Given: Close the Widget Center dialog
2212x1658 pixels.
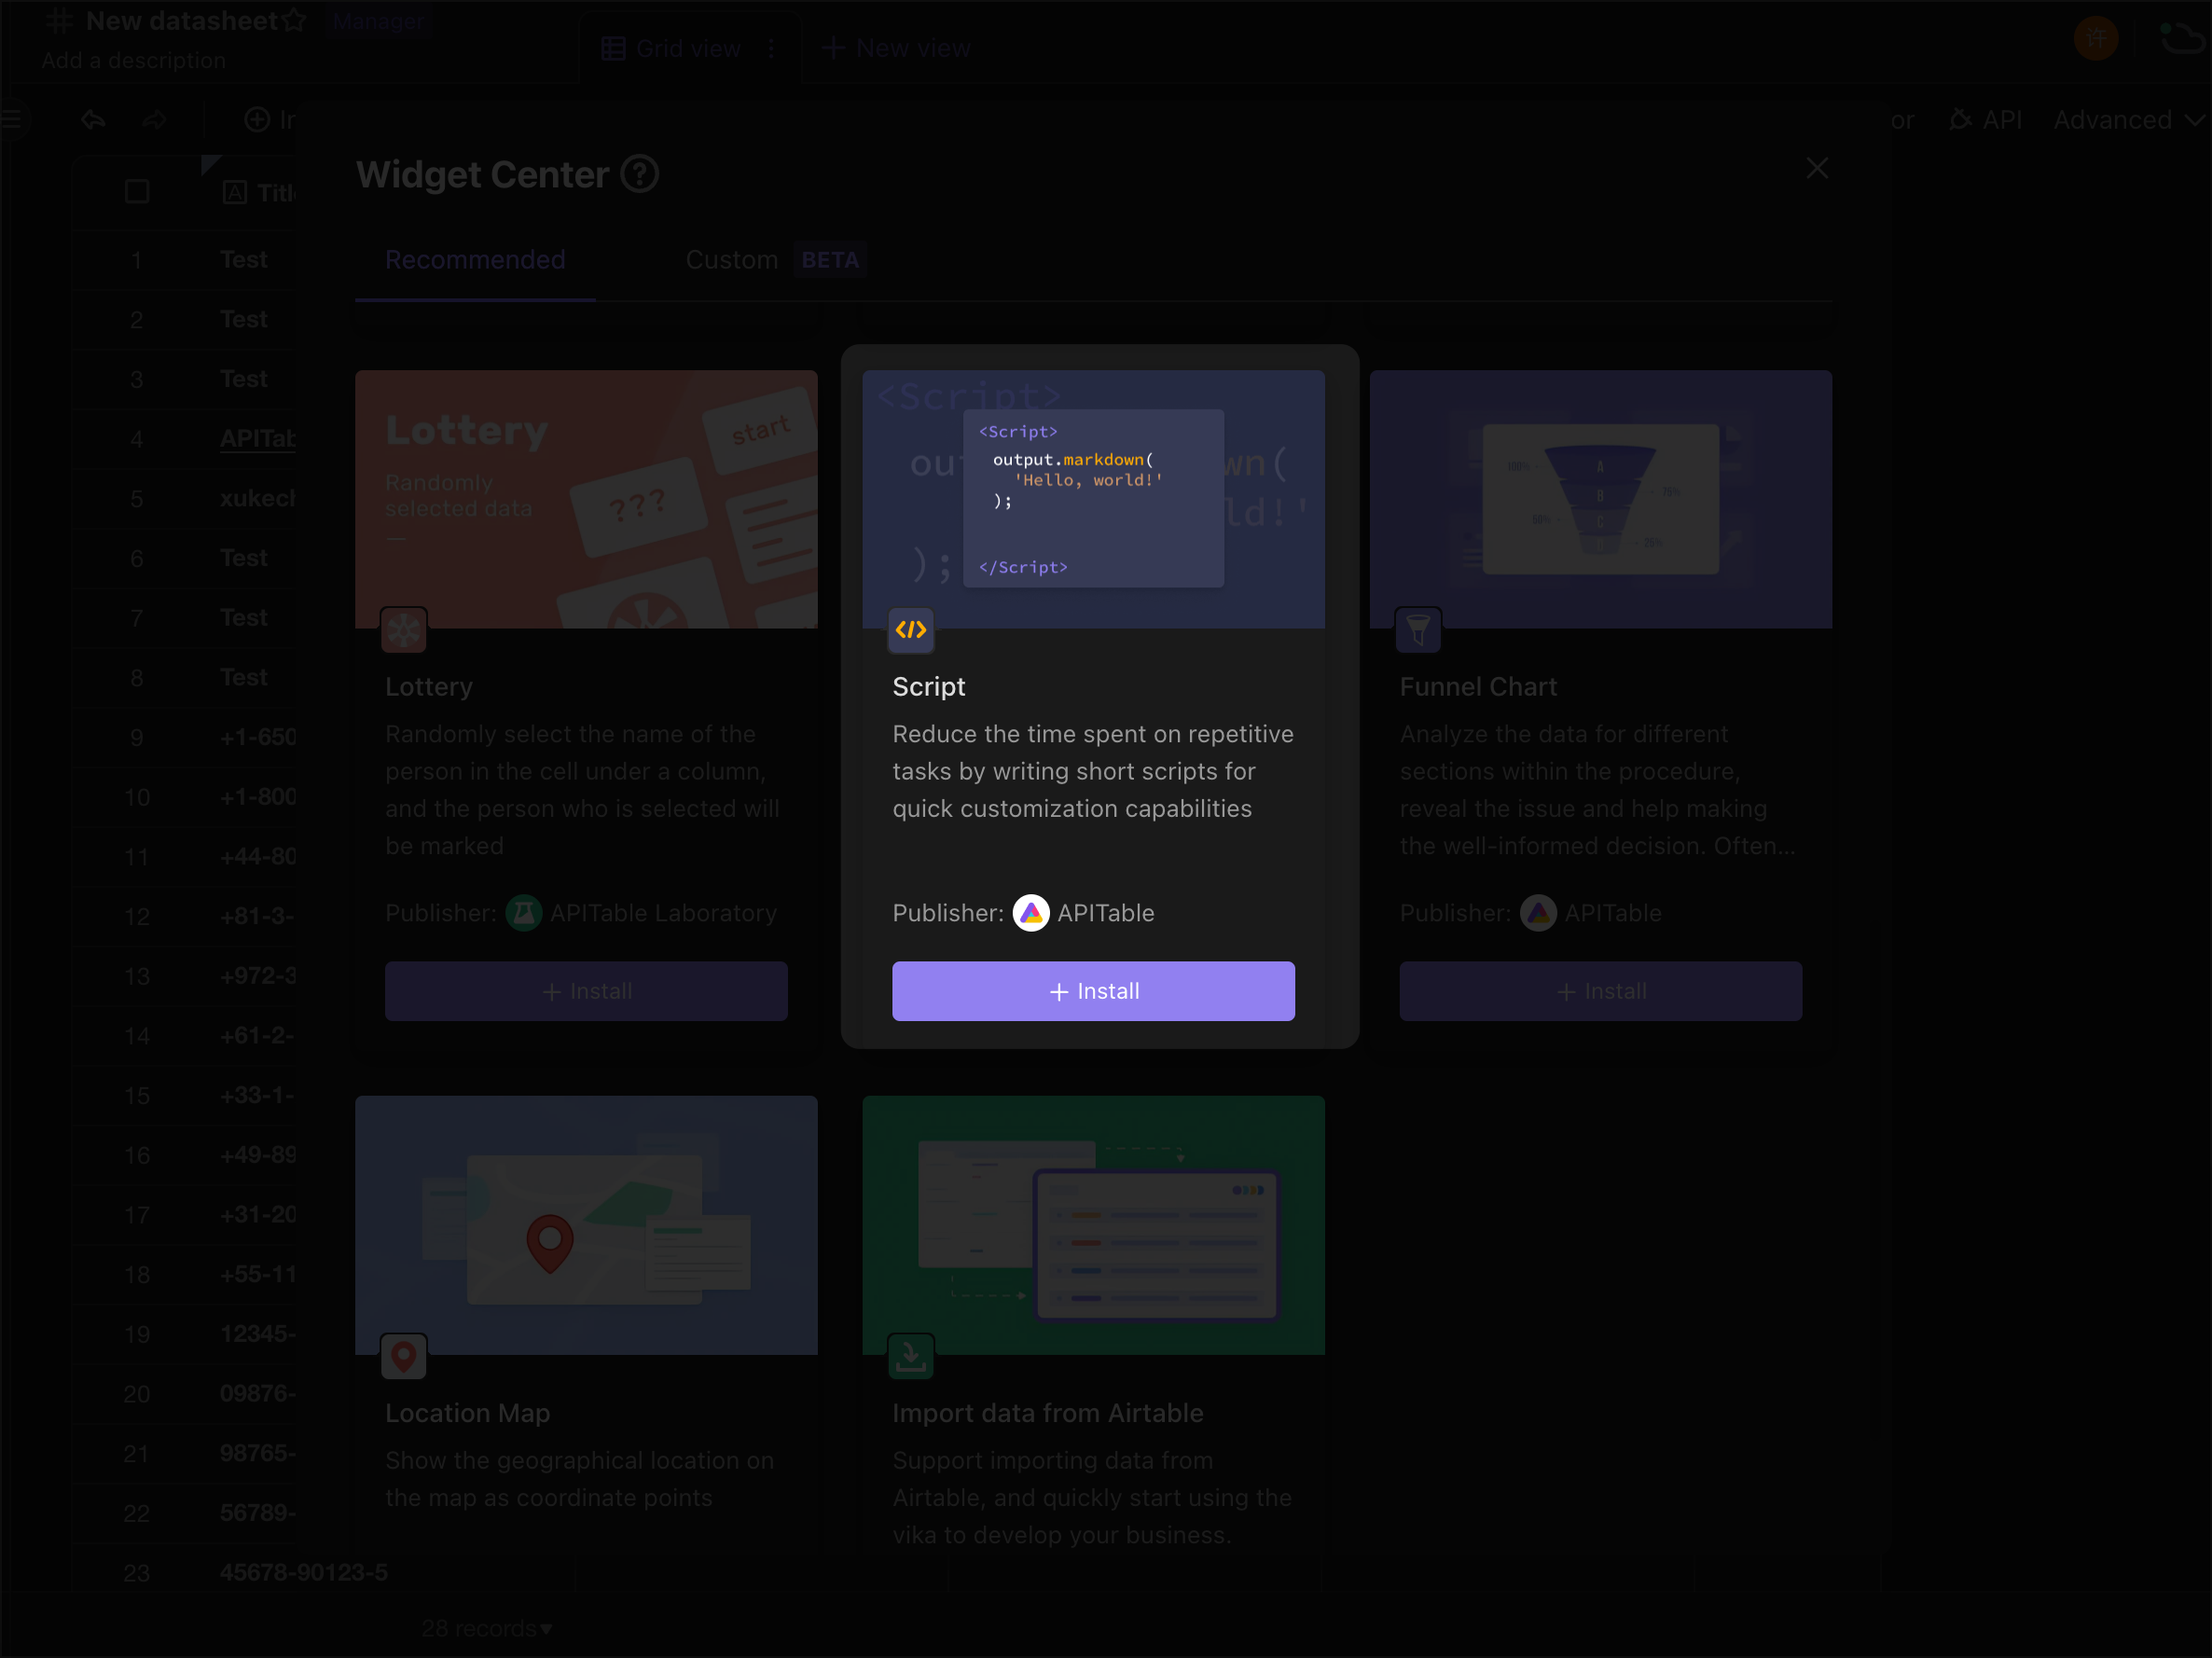Looking at the screenshot, I should point(1816,168).
